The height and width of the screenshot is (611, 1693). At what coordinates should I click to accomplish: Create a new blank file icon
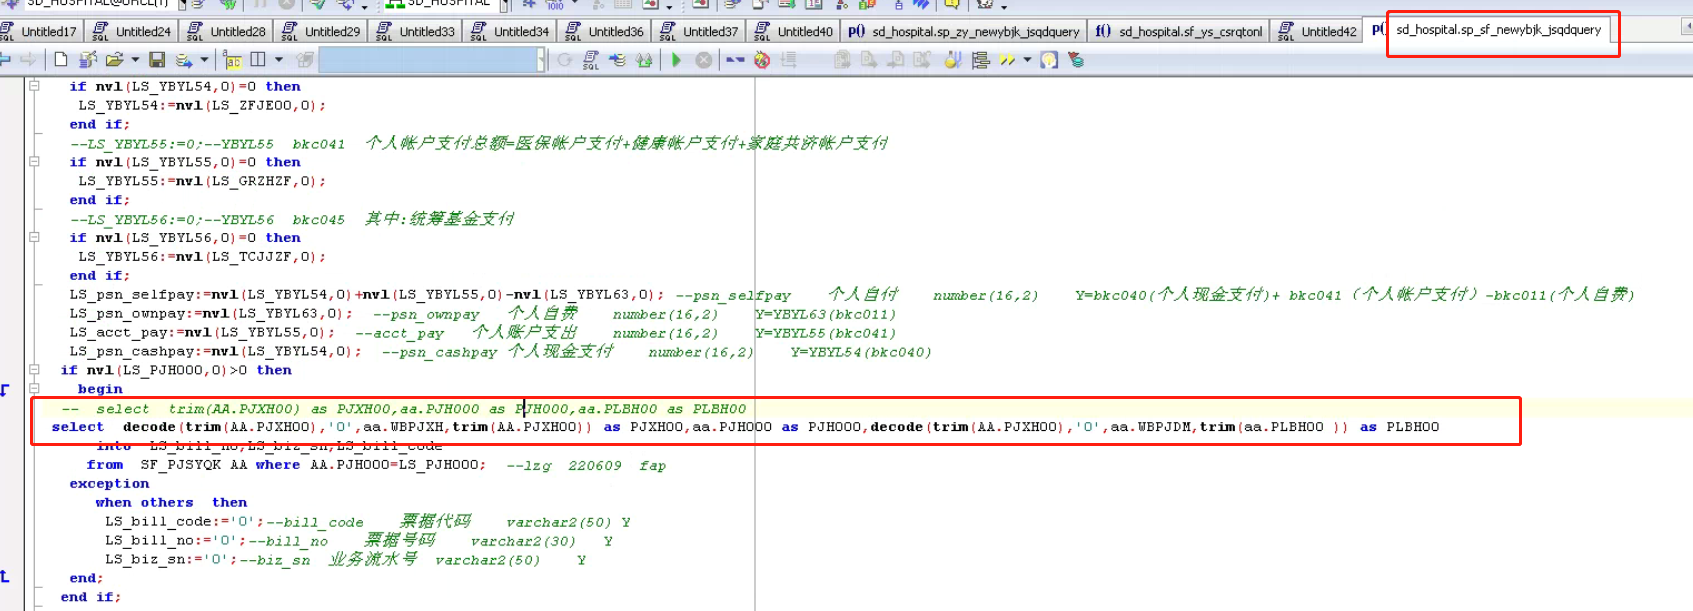point(61,60)
